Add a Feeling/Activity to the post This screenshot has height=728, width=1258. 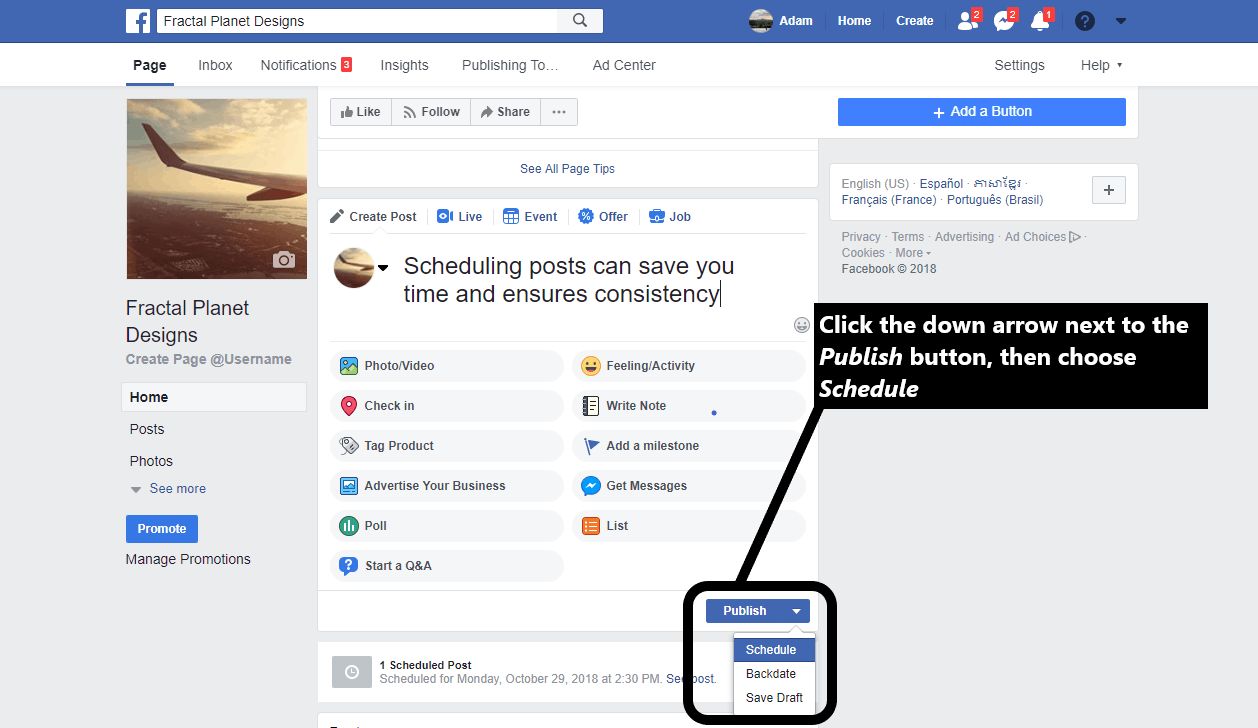point(689,366)
